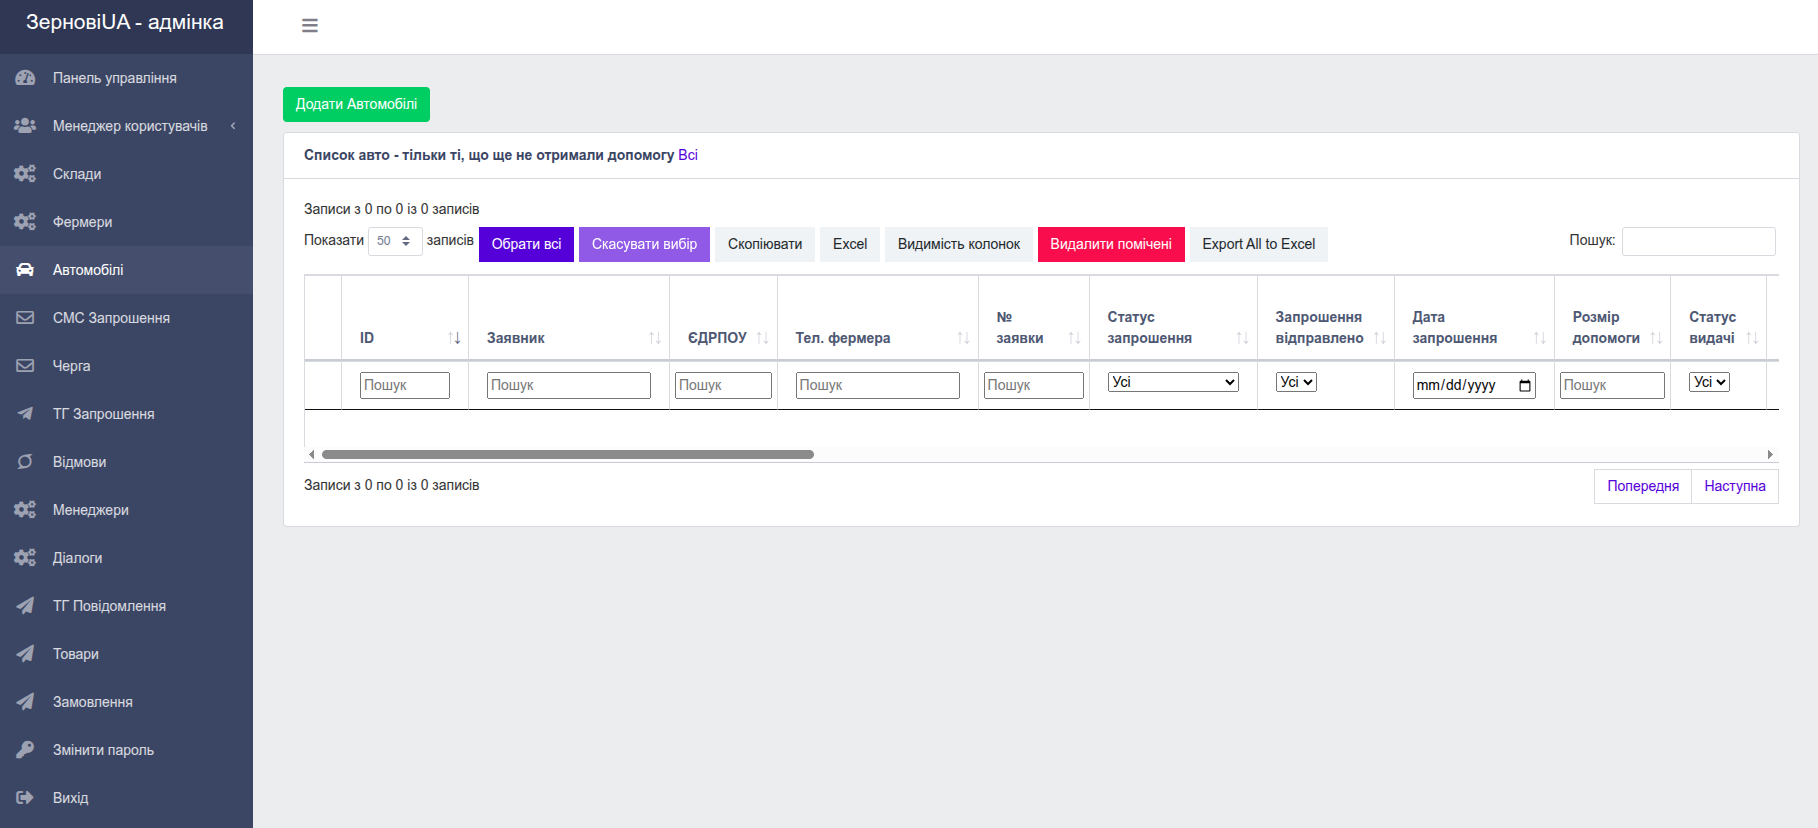The image size is (1818, 828).
Task: Focus the ID column search field
Action: tap(405, 385)
